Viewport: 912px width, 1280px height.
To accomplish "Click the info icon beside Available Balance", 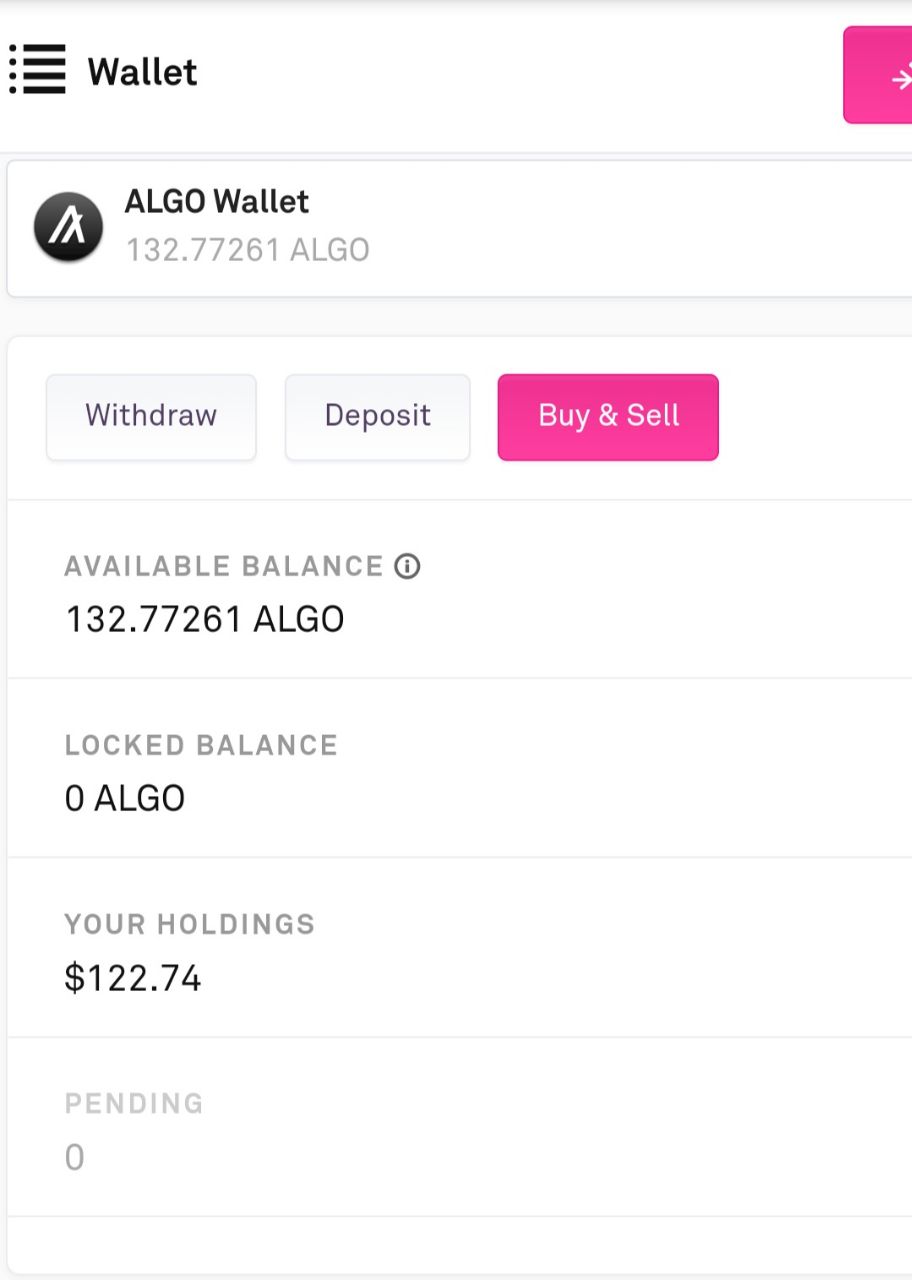I will point(407,567).
